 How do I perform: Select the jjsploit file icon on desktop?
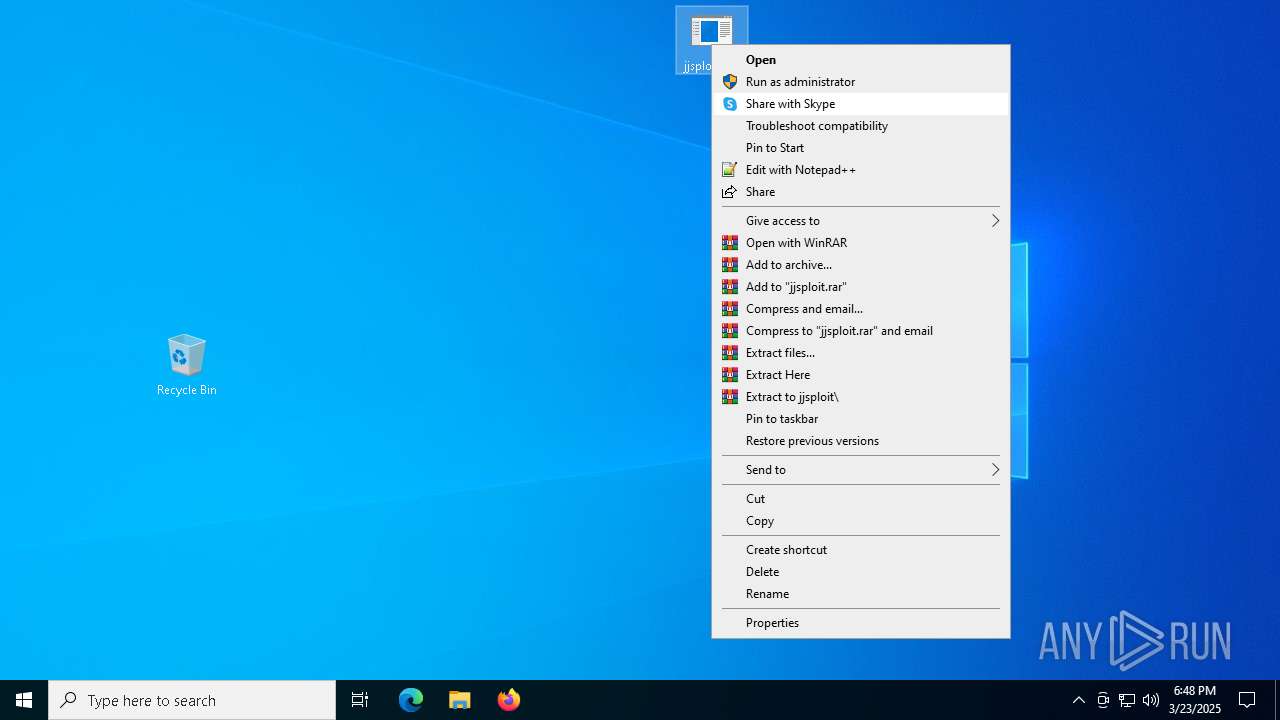(711, 33)
